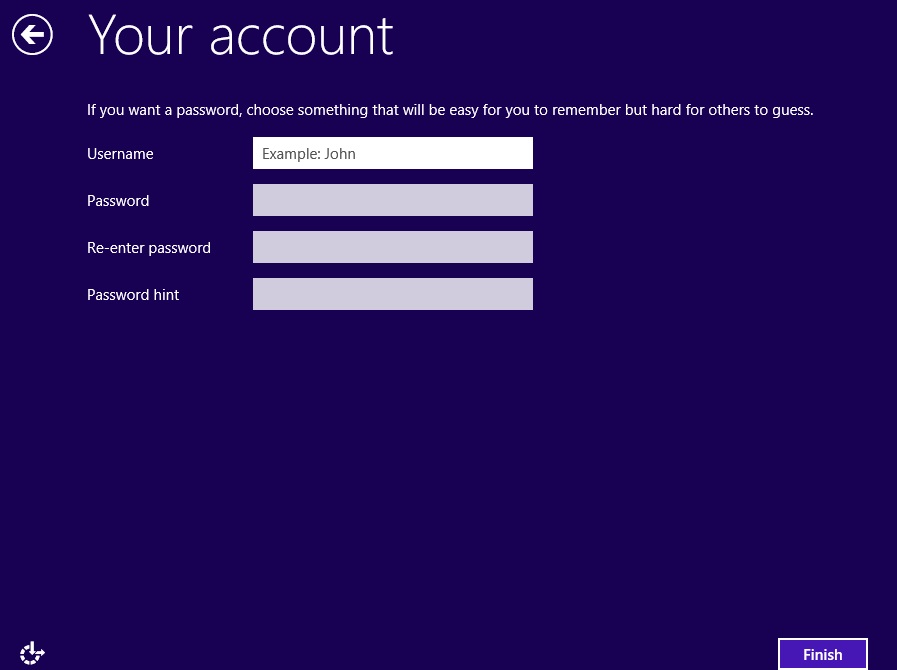The height and width of the screenshot is (670, 897).
Task: Click the 'Username' label
Action: (x=120, y=153)
